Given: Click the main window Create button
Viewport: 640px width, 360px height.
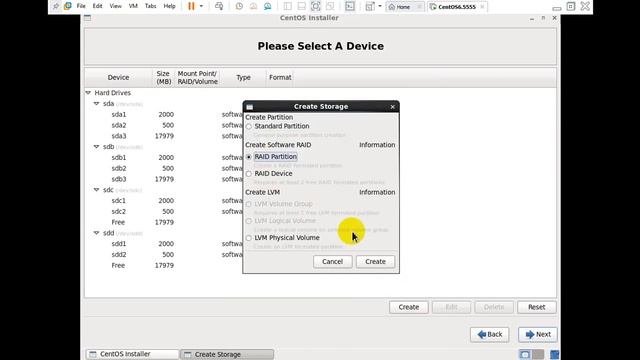Looking at the screenshot, I should pyautogui.click(x=409, y=307).
